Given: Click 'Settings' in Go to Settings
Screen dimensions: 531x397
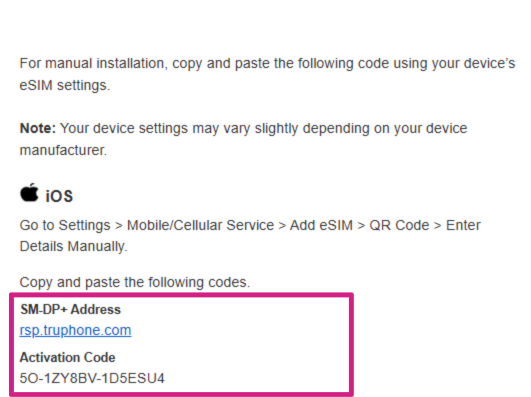Looking at the screenshot, I should [85, 226].
